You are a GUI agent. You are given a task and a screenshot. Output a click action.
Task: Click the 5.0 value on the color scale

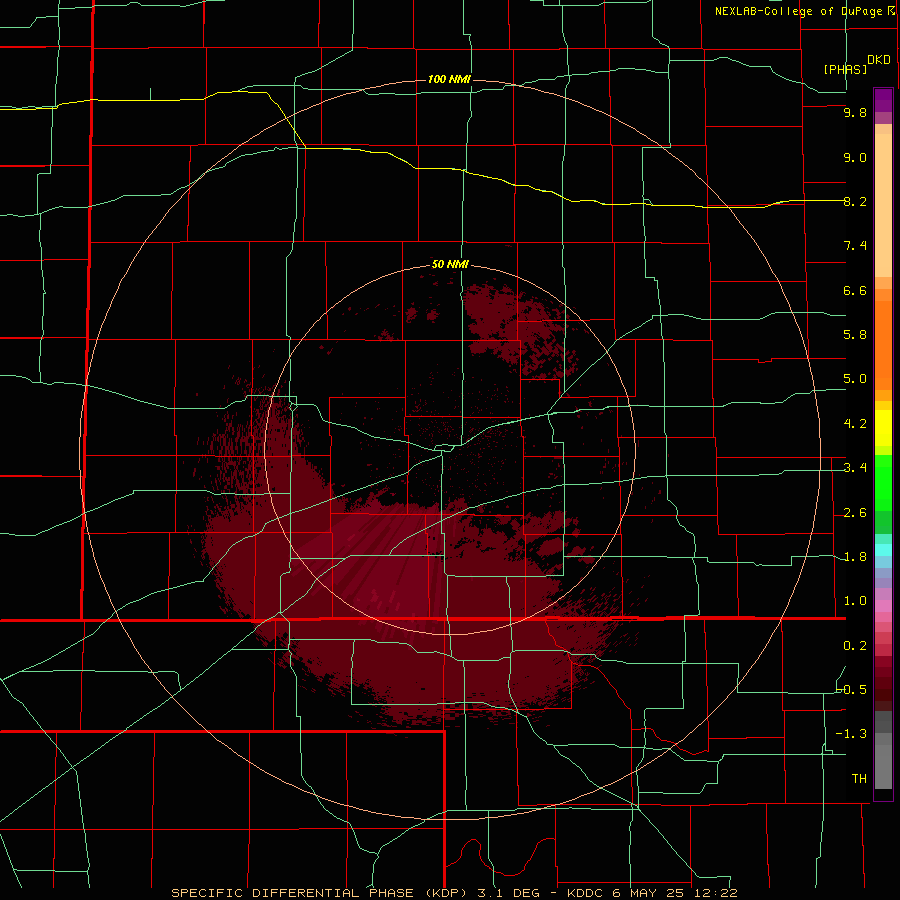click(855, 379)
